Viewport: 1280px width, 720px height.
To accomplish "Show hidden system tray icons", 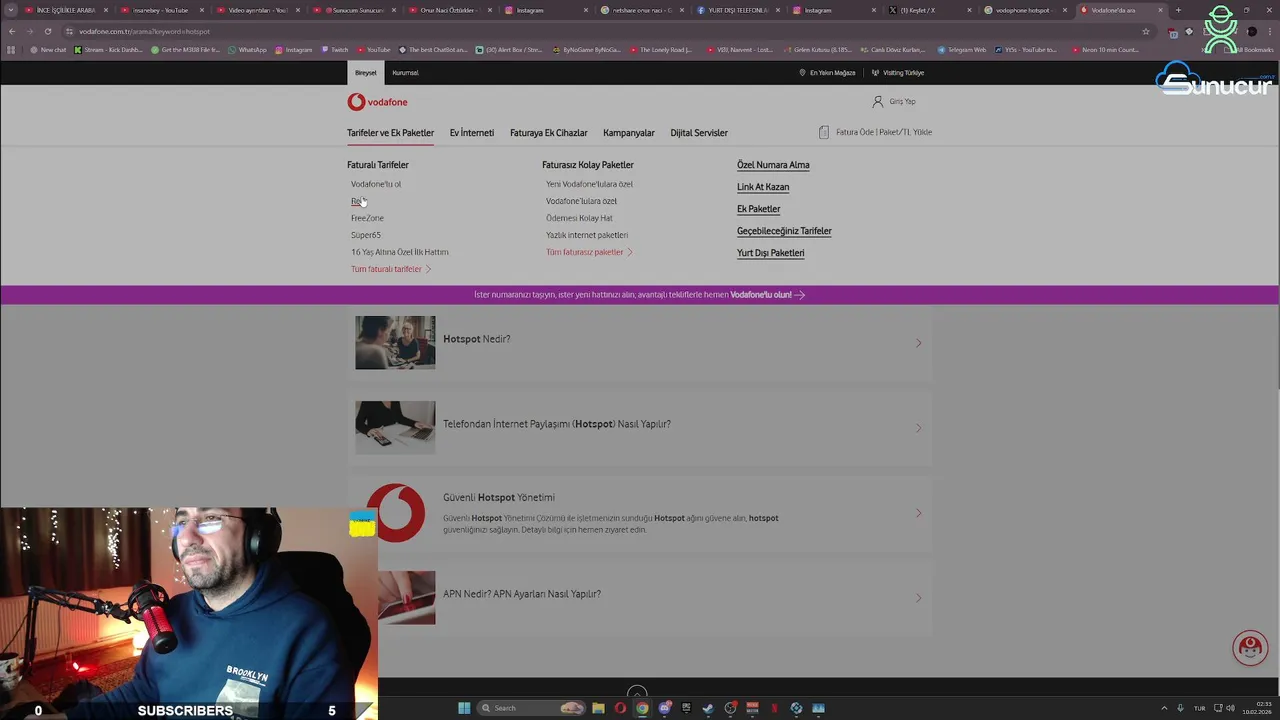I will pyautogui.click(x=1164, y=708).
